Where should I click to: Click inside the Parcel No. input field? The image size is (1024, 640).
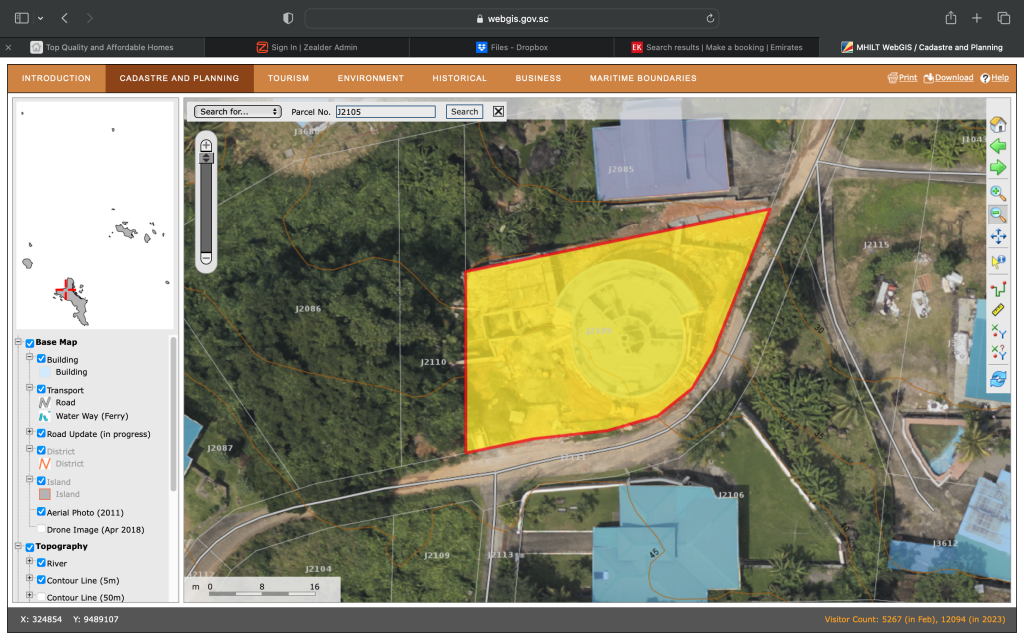pyautogui.click(x=385, y=112)
